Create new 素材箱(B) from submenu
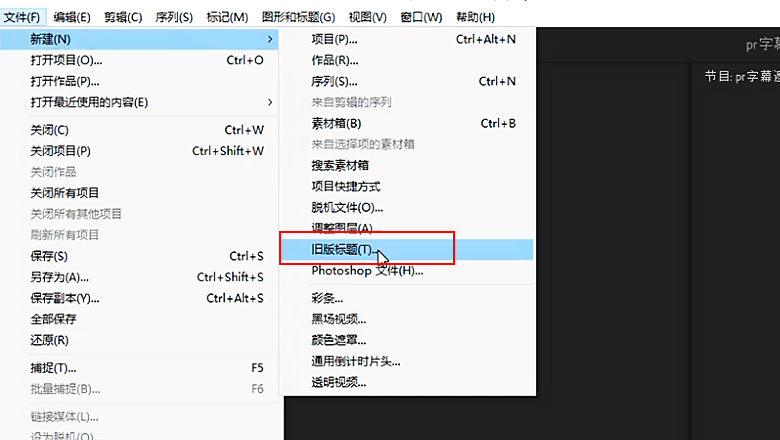This screenshot has width=780, height=440. (x=407, y=123)
